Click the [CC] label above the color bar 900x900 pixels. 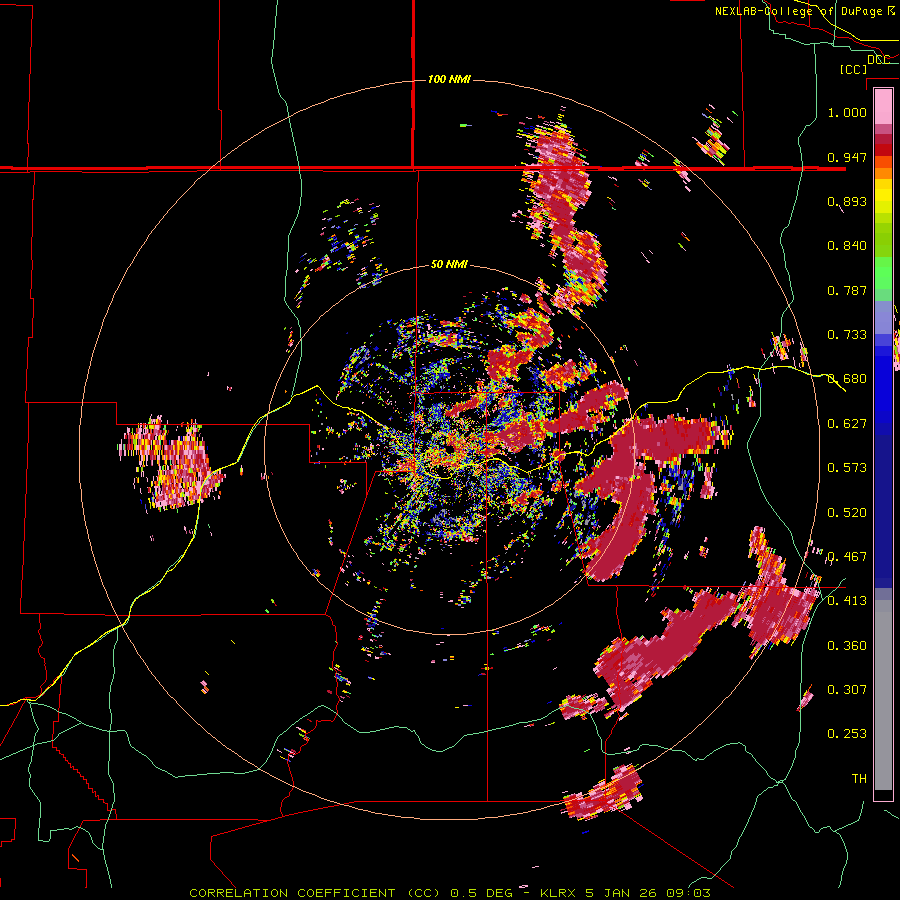coord(853,69)
